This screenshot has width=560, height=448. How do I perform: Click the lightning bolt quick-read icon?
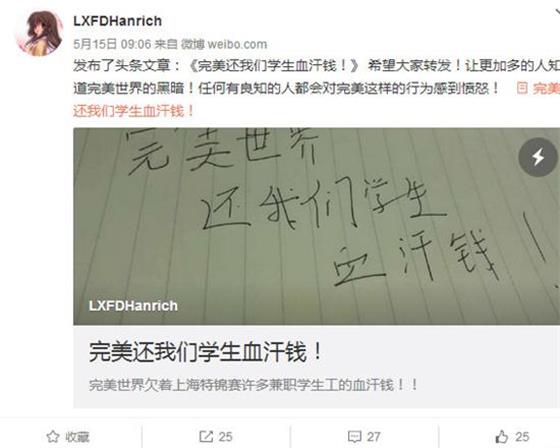coord(538,157)
